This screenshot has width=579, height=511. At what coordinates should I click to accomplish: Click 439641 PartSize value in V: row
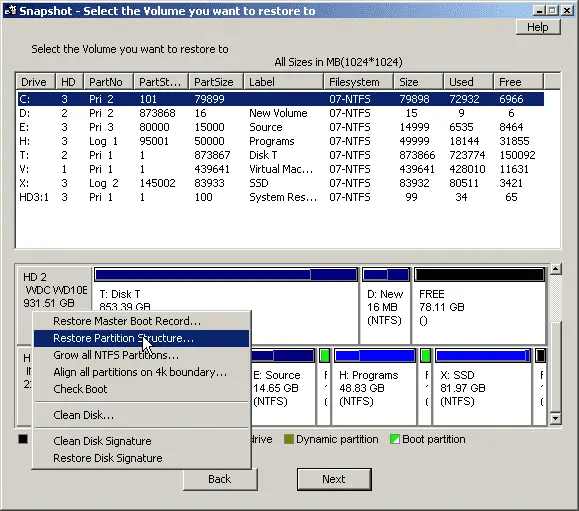(212, 169)
